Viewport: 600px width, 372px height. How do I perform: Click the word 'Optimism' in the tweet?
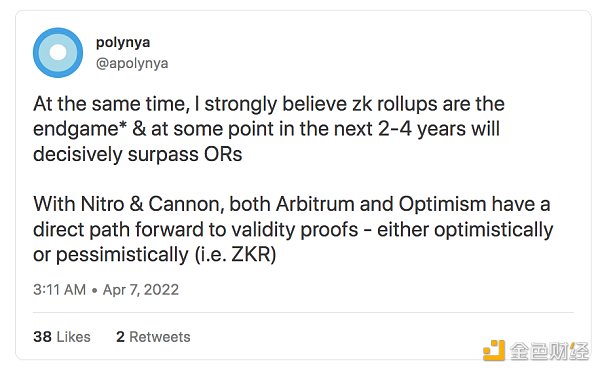[x=442, y=204]
